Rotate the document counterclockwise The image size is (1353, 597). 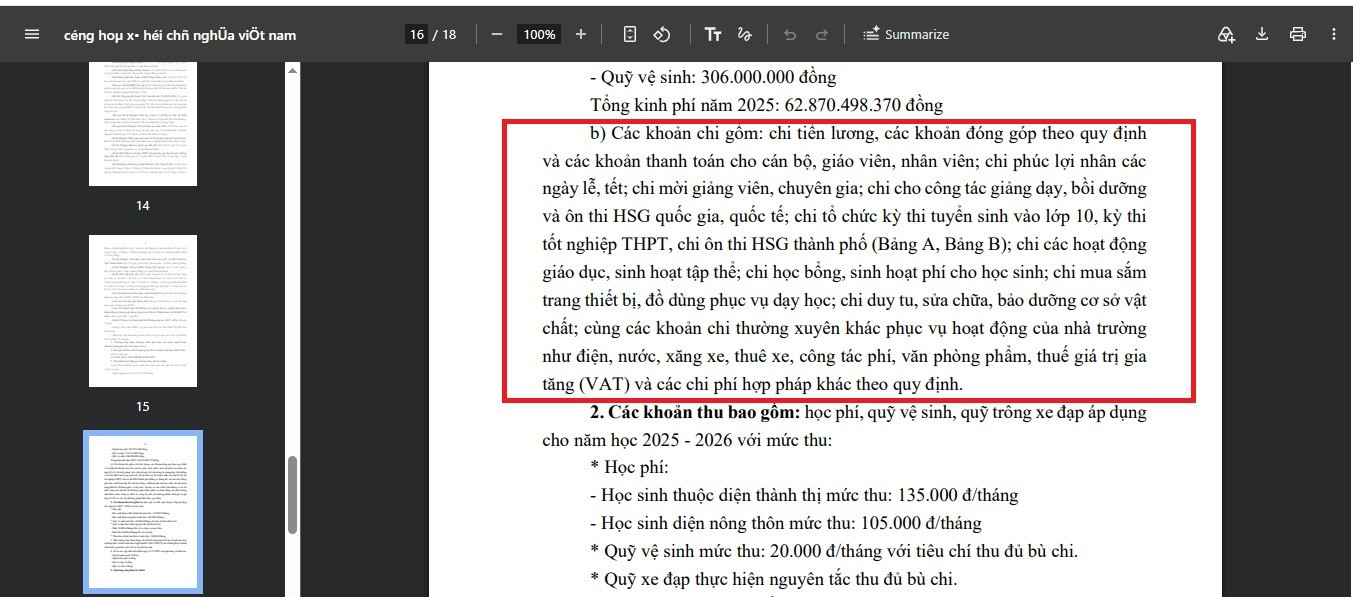click(661, 34)
